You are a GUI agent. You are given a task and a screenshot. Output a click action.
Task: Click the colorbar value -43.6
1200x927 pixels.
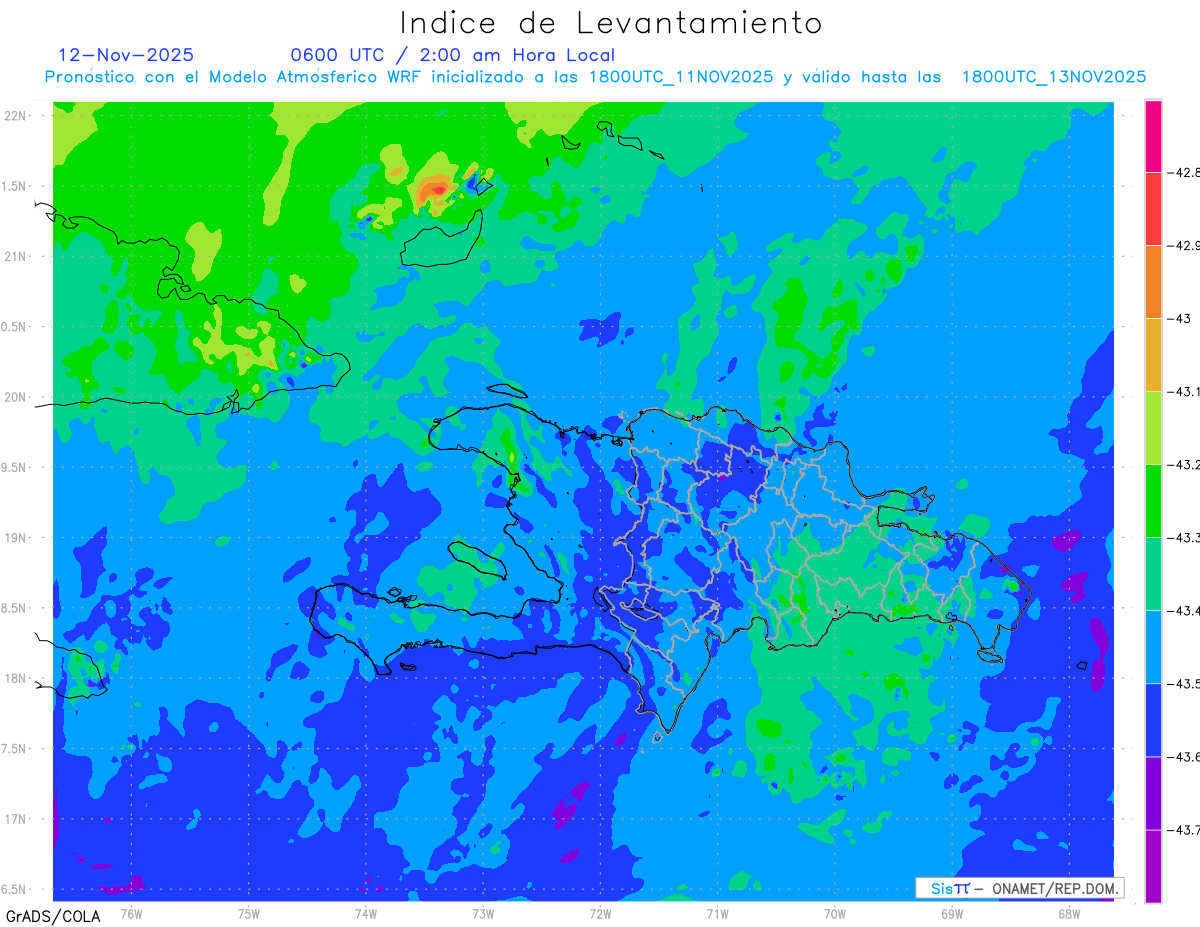(1184, 757)
